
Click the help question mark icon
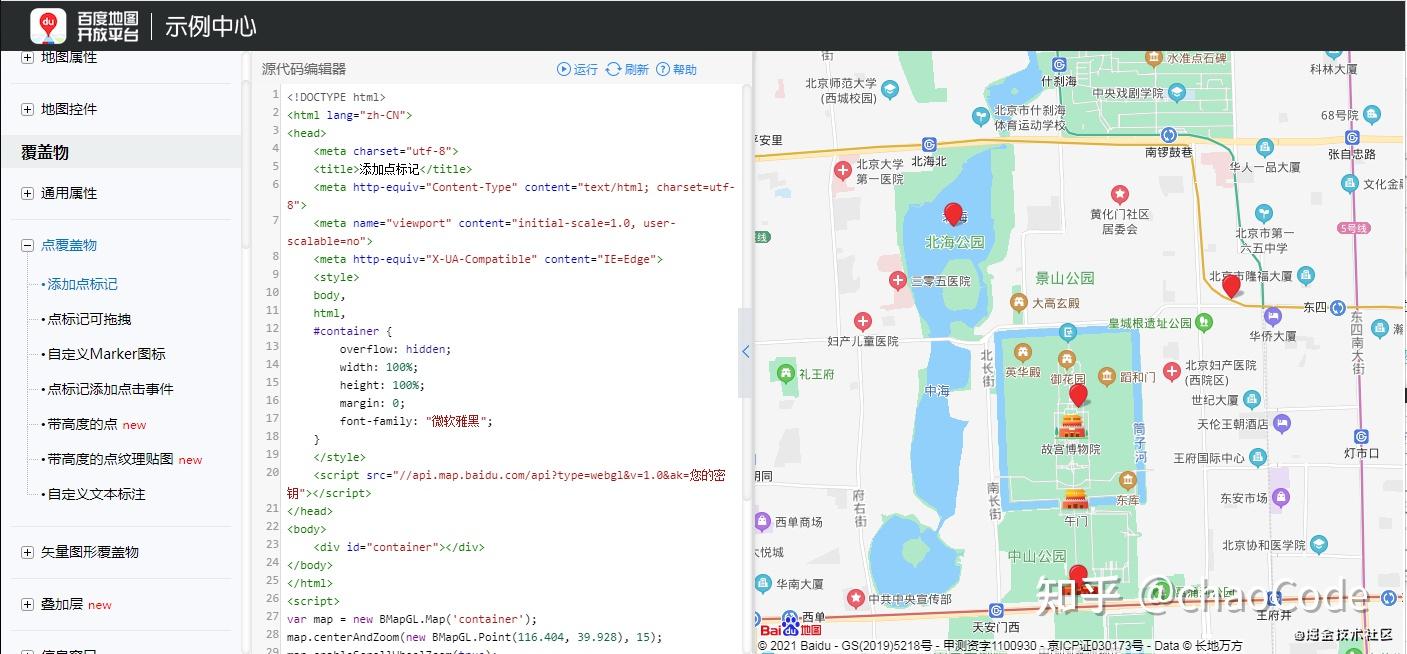pos(663,69)
